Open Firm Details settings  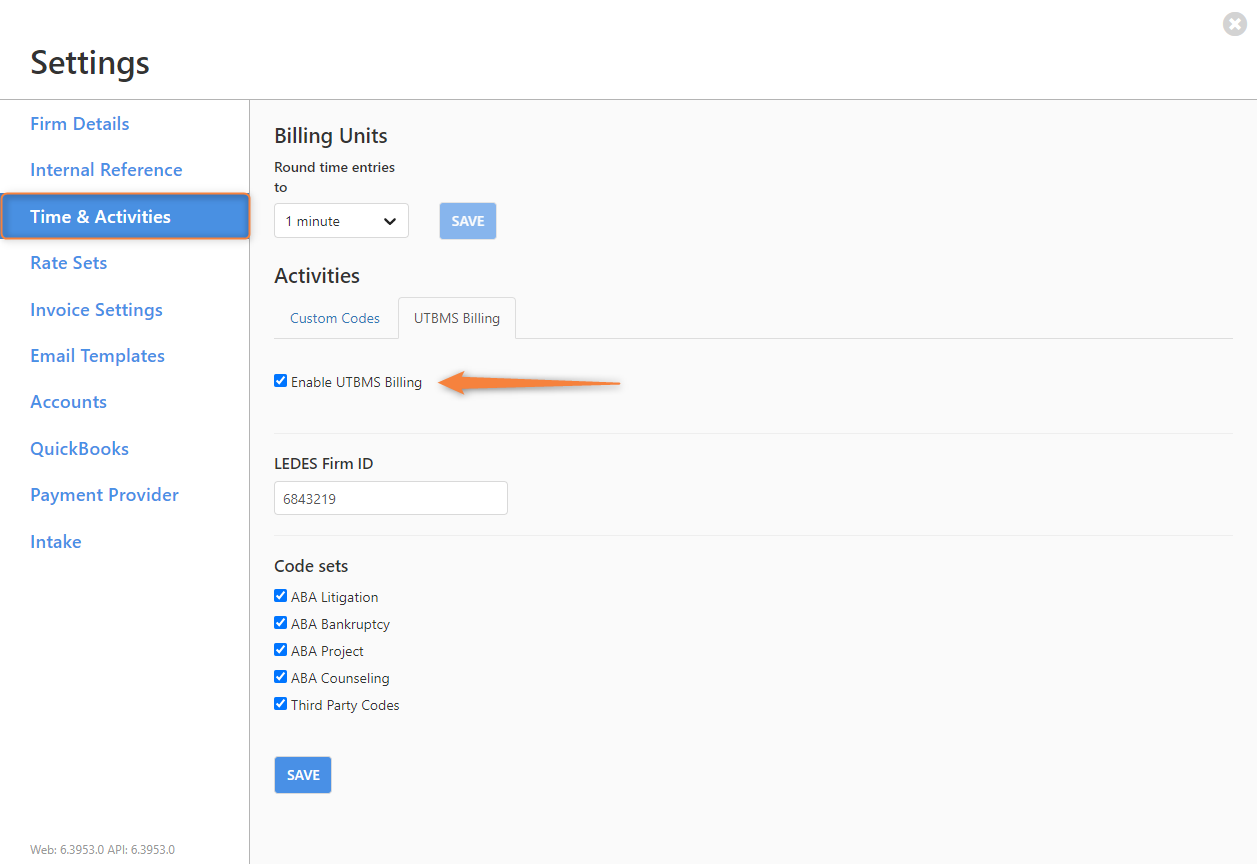point(79,123)
